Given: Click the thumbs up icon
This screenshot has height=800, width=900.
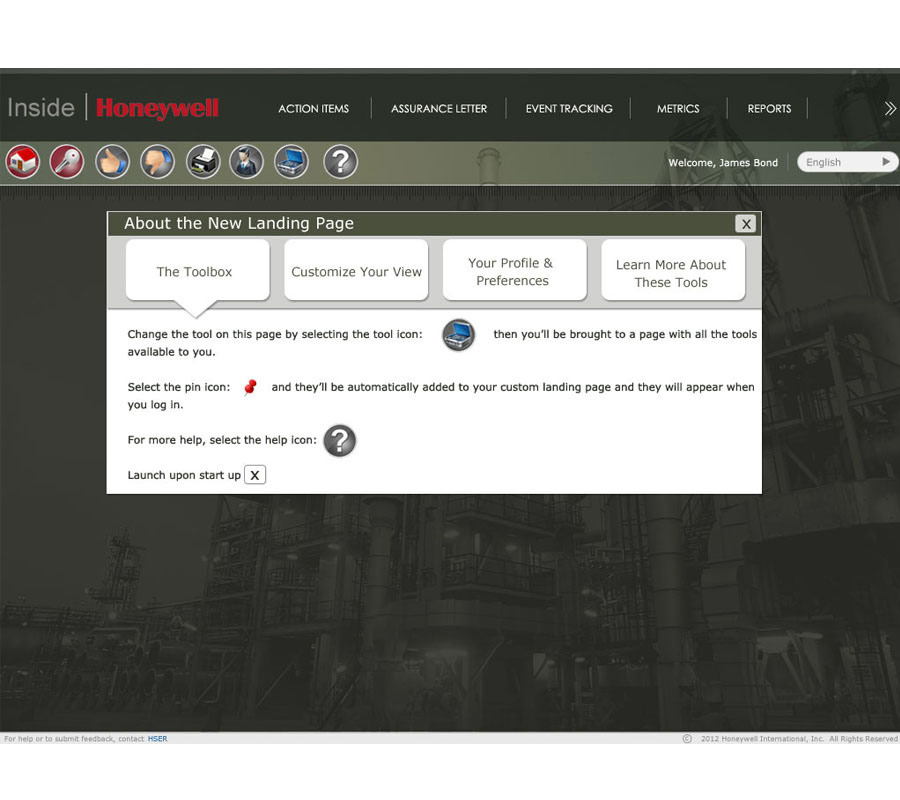Looking at the screenshot, I should [x=113, y=161].
